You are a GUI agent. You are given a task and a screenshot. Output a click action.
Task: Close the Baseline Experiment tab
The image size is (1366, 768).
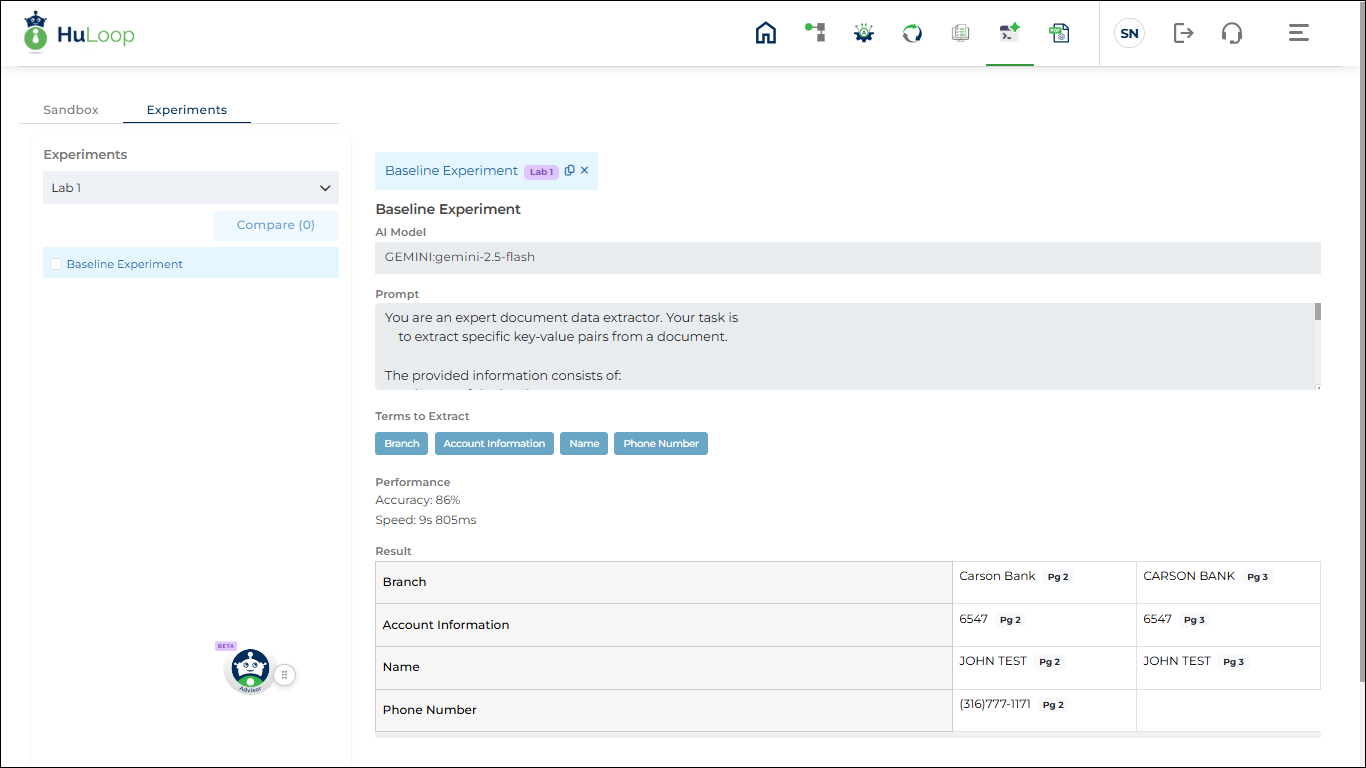coord(585,171)
